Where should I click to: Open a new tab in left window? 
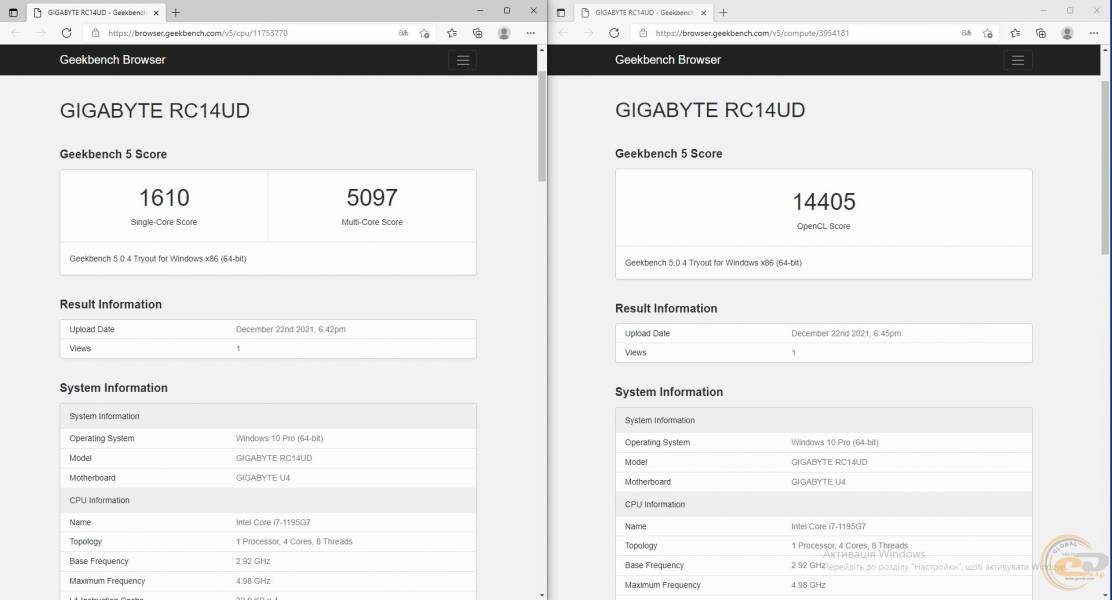pos(176,12)
